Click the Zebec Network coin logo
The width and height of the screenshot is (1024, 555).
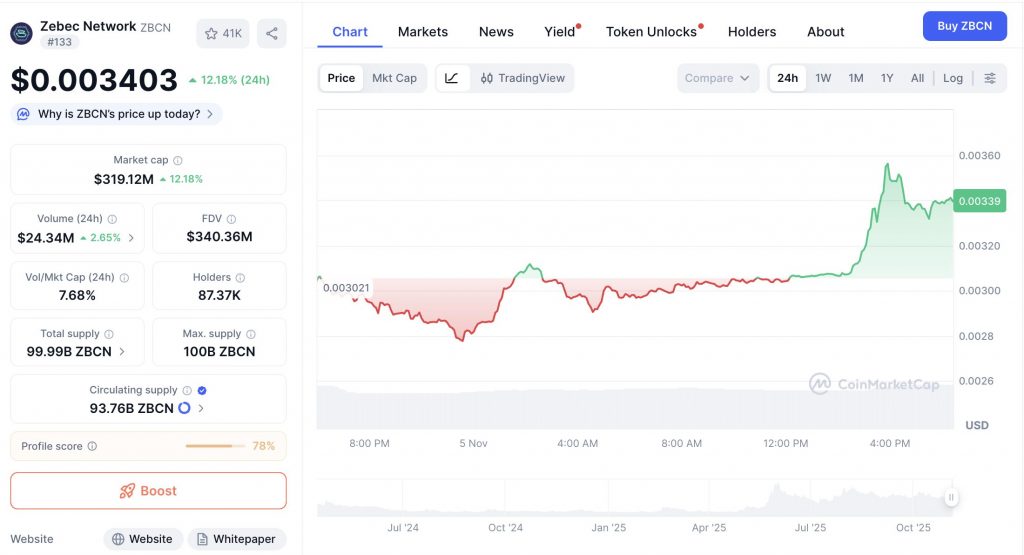[x=22, y=33]
